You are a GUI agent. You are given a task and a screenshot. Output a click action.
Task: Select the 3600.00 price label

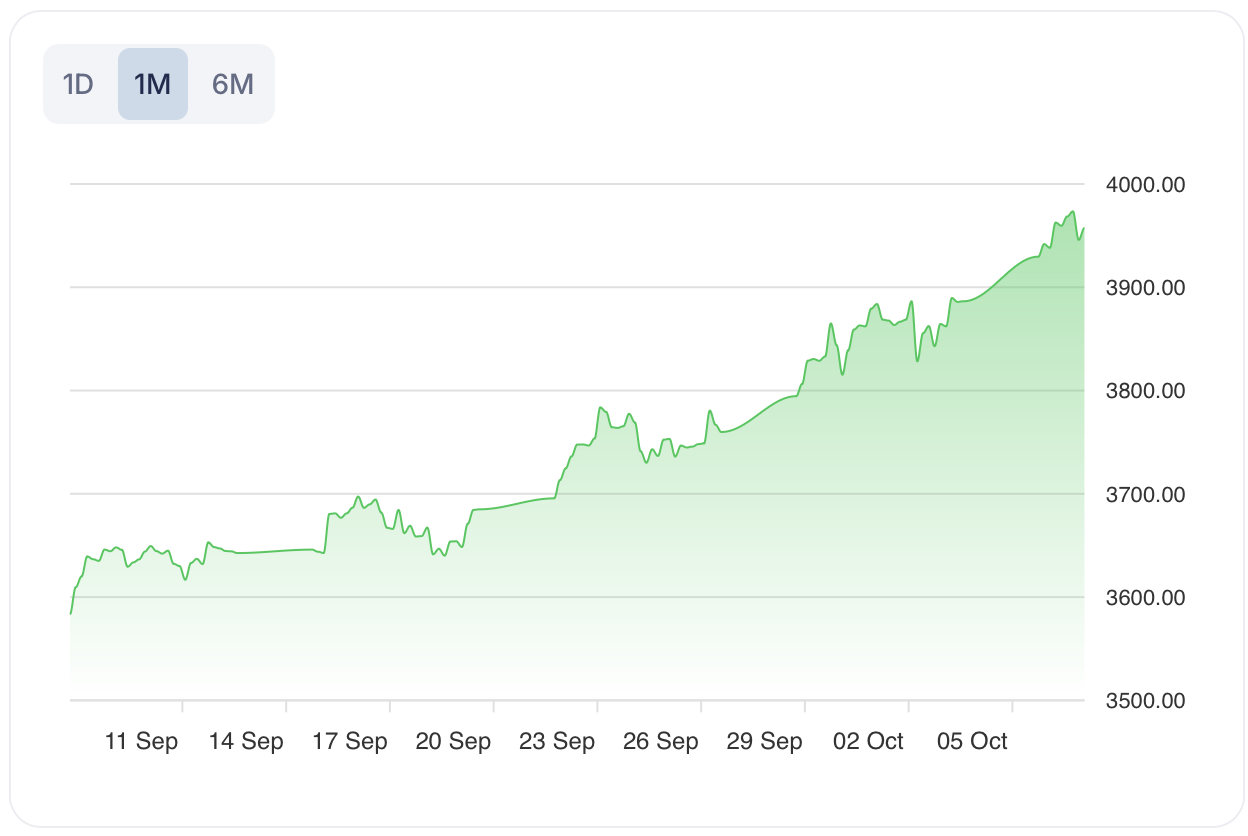point(1145,598)
